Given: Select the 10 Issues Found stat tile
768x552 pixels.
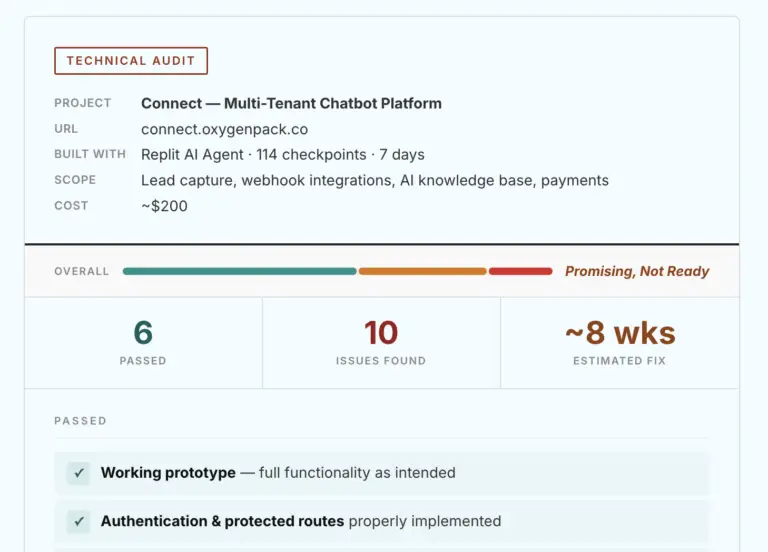Looking at the screenshot, I should pyautogui.click(x=381, y=342).
